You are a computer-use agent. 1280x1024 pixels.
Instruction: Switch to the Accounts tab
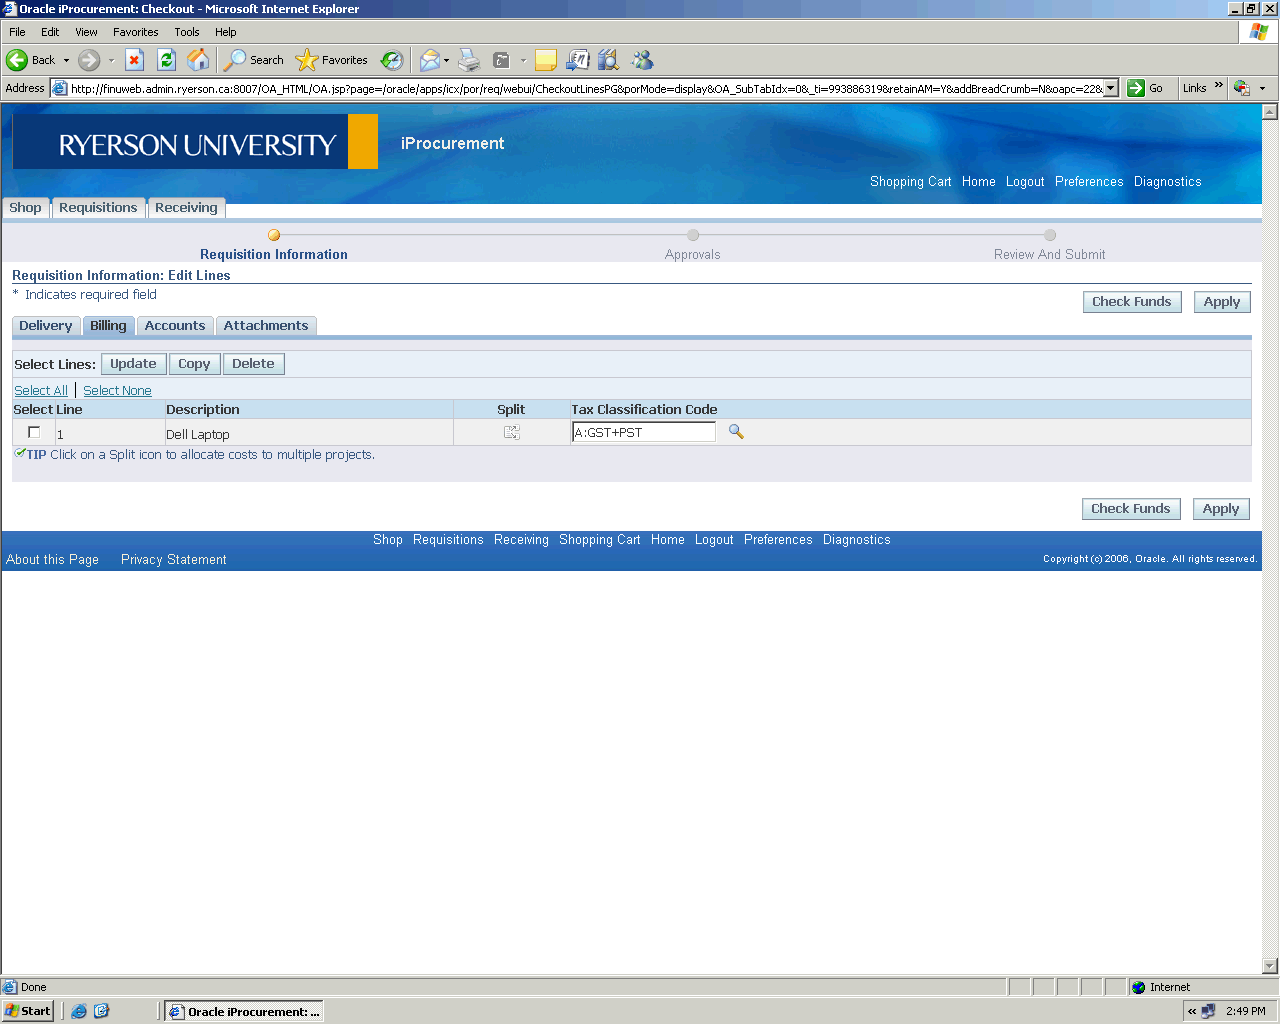pyautogui.click(x=174, y=326)
